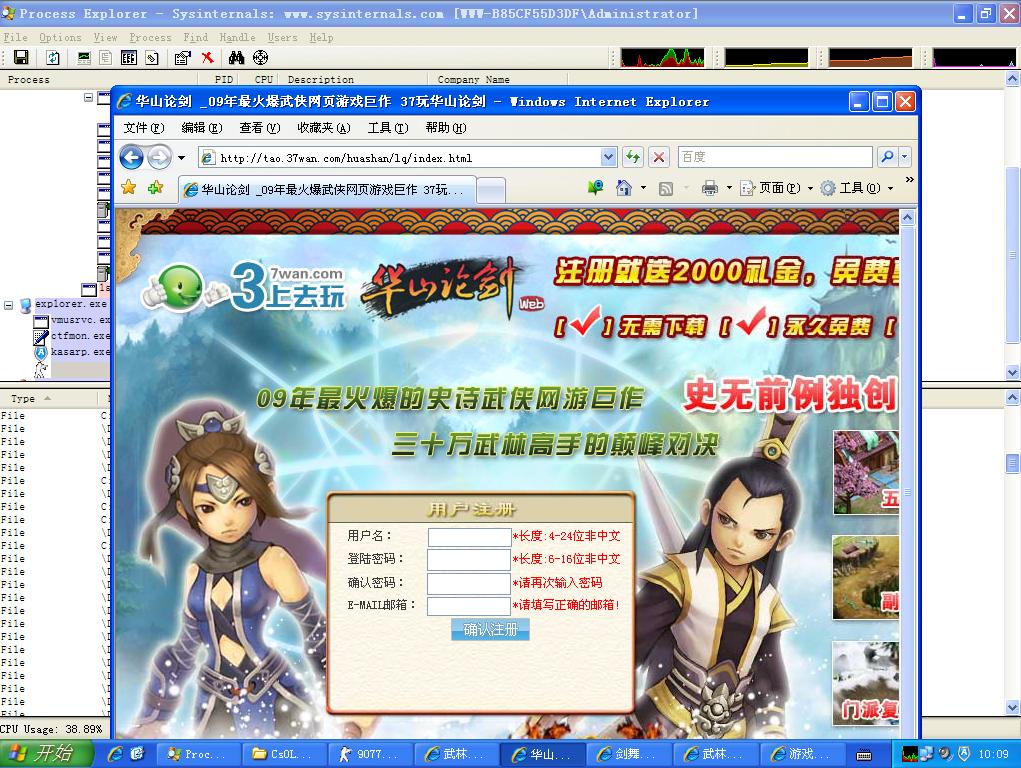Switch to the CsOL taskbar button
The width and height of the screenshot is (1021, 768).
(x=285, y=754)
